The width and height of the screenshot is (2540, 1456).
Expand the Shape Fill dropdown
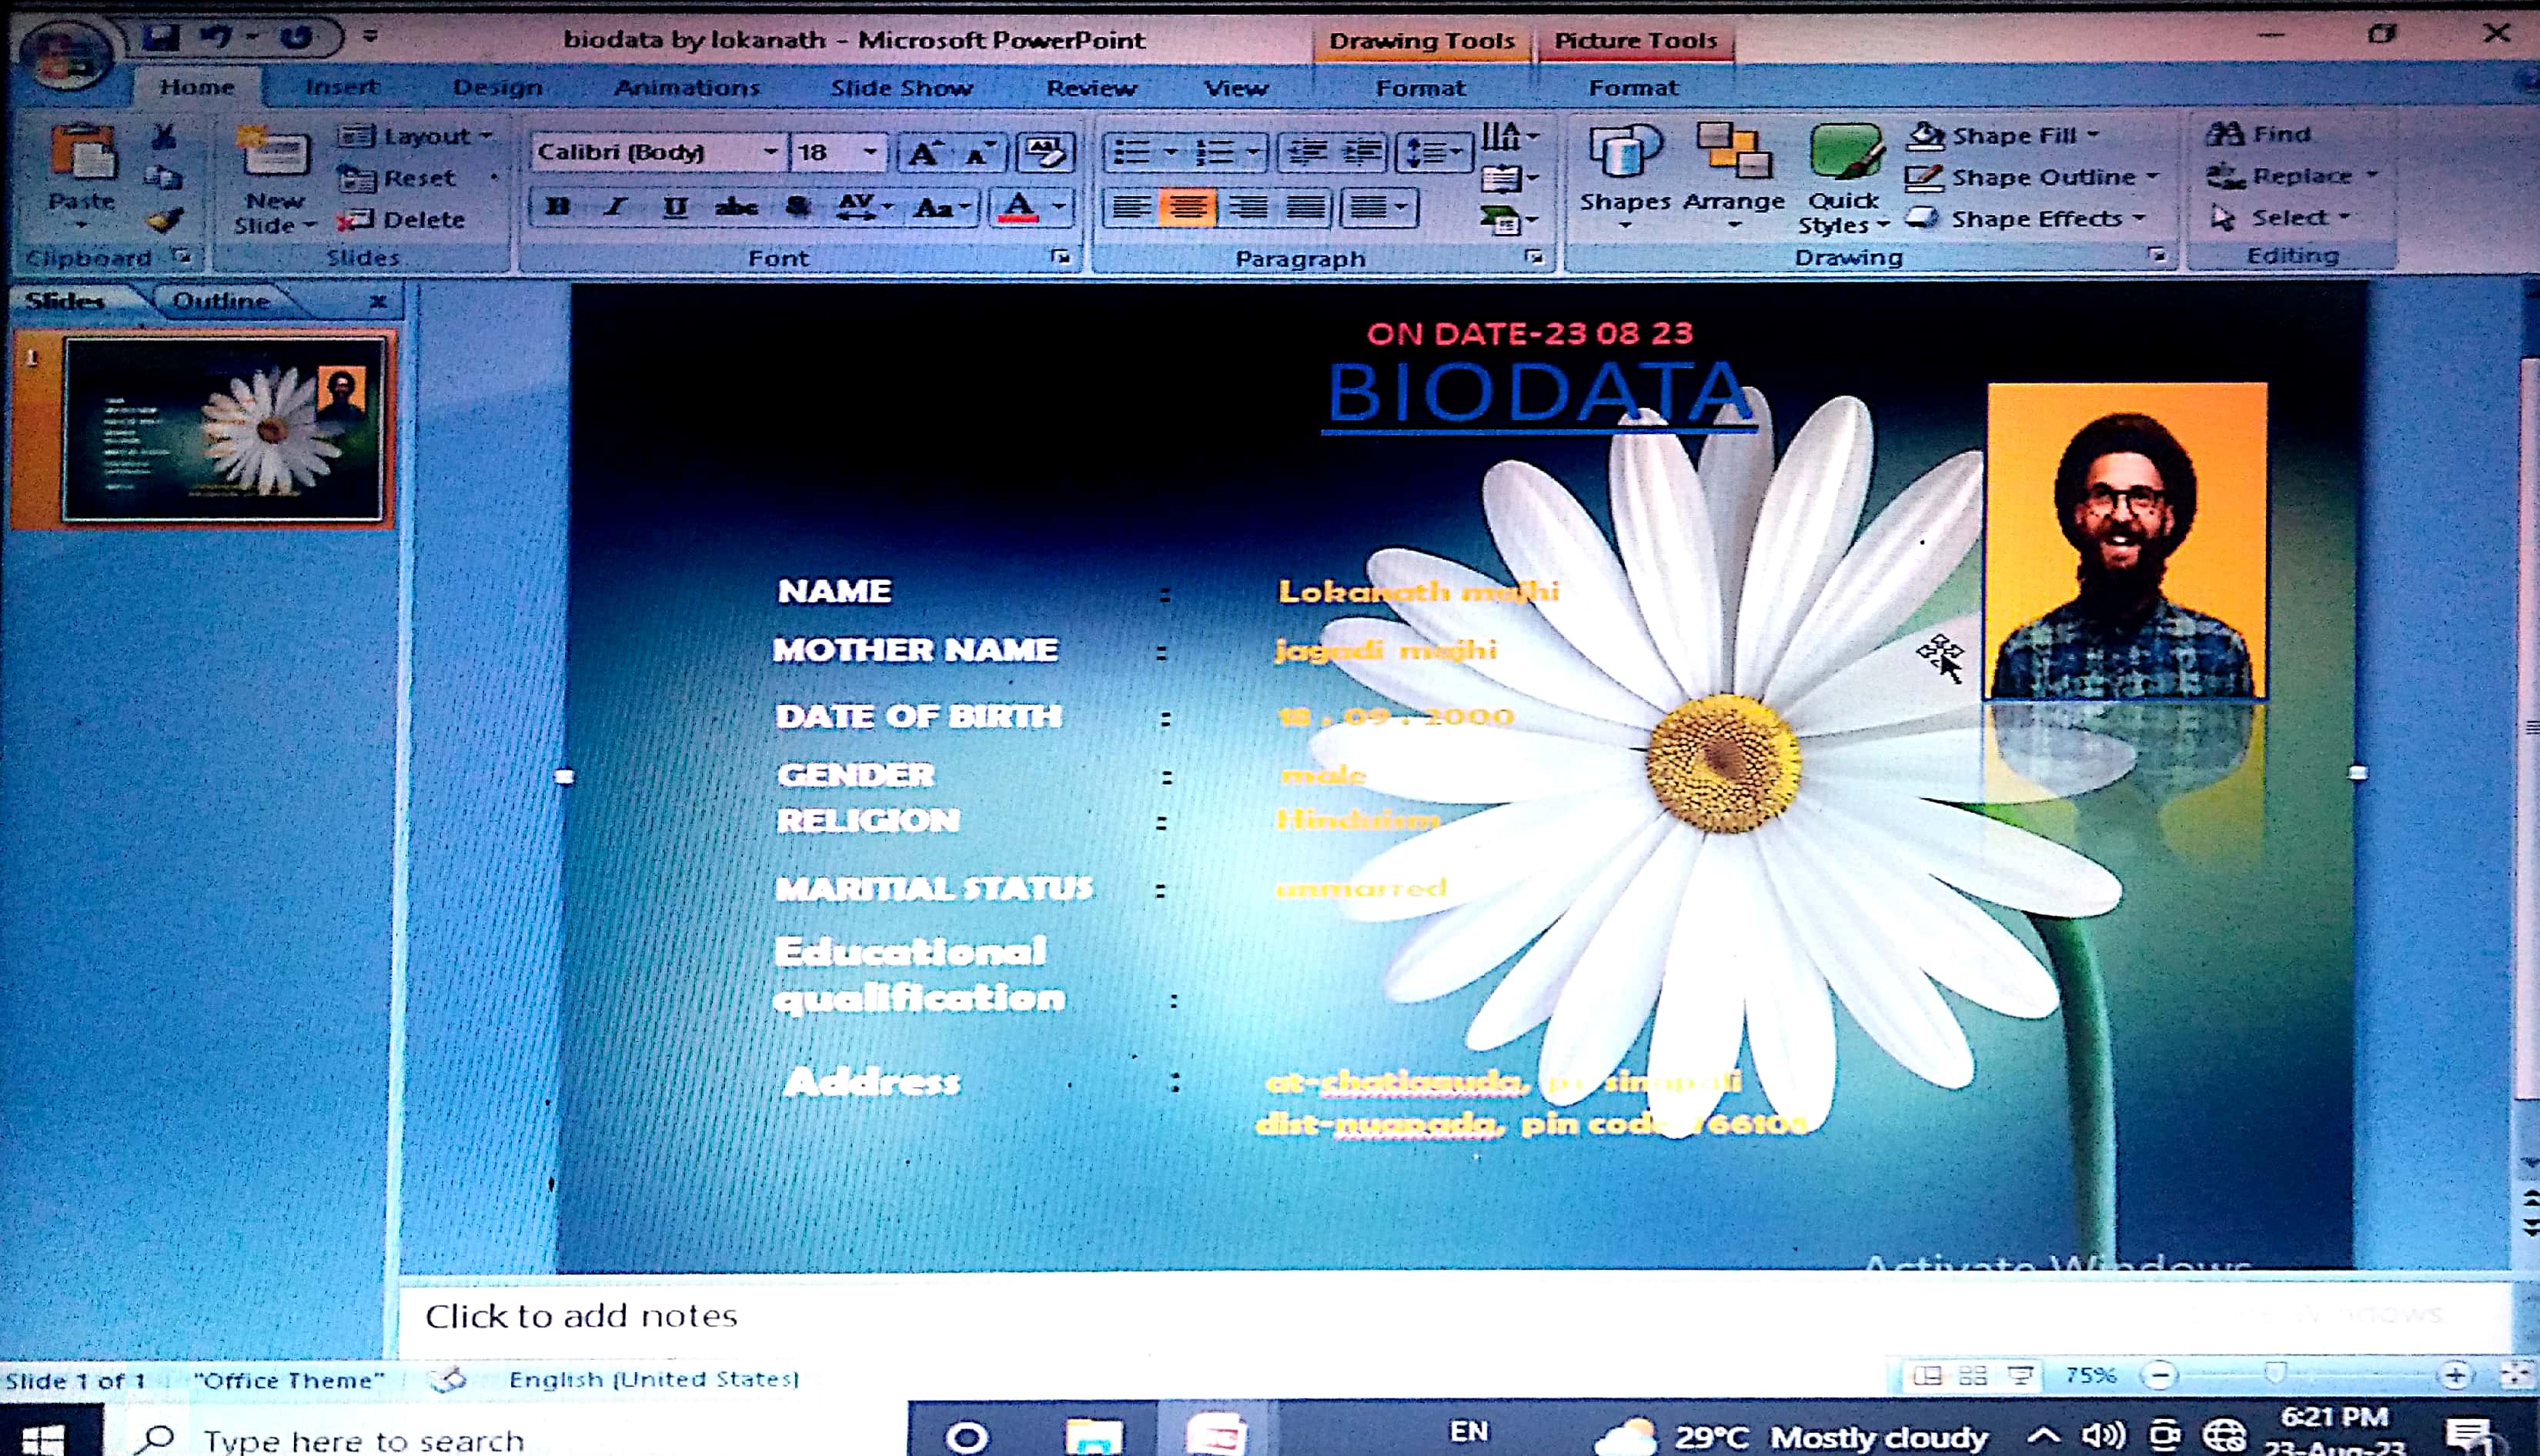2093,135
